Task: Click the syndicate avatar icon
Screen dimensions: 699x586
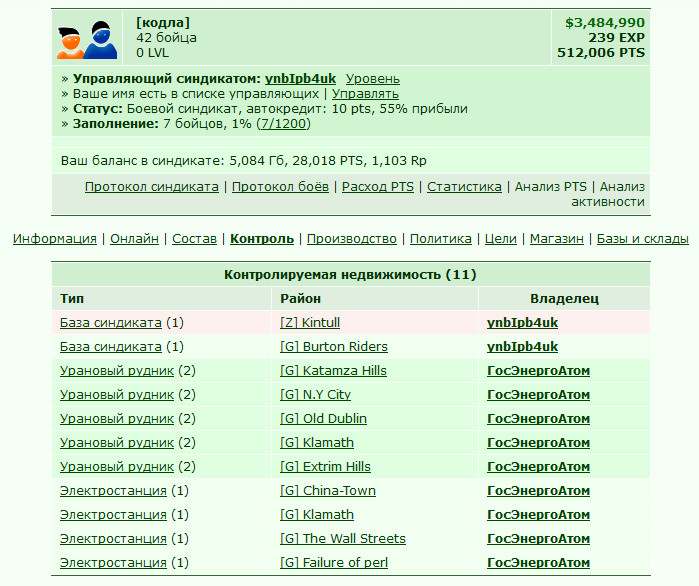Action: pos(87,40)
